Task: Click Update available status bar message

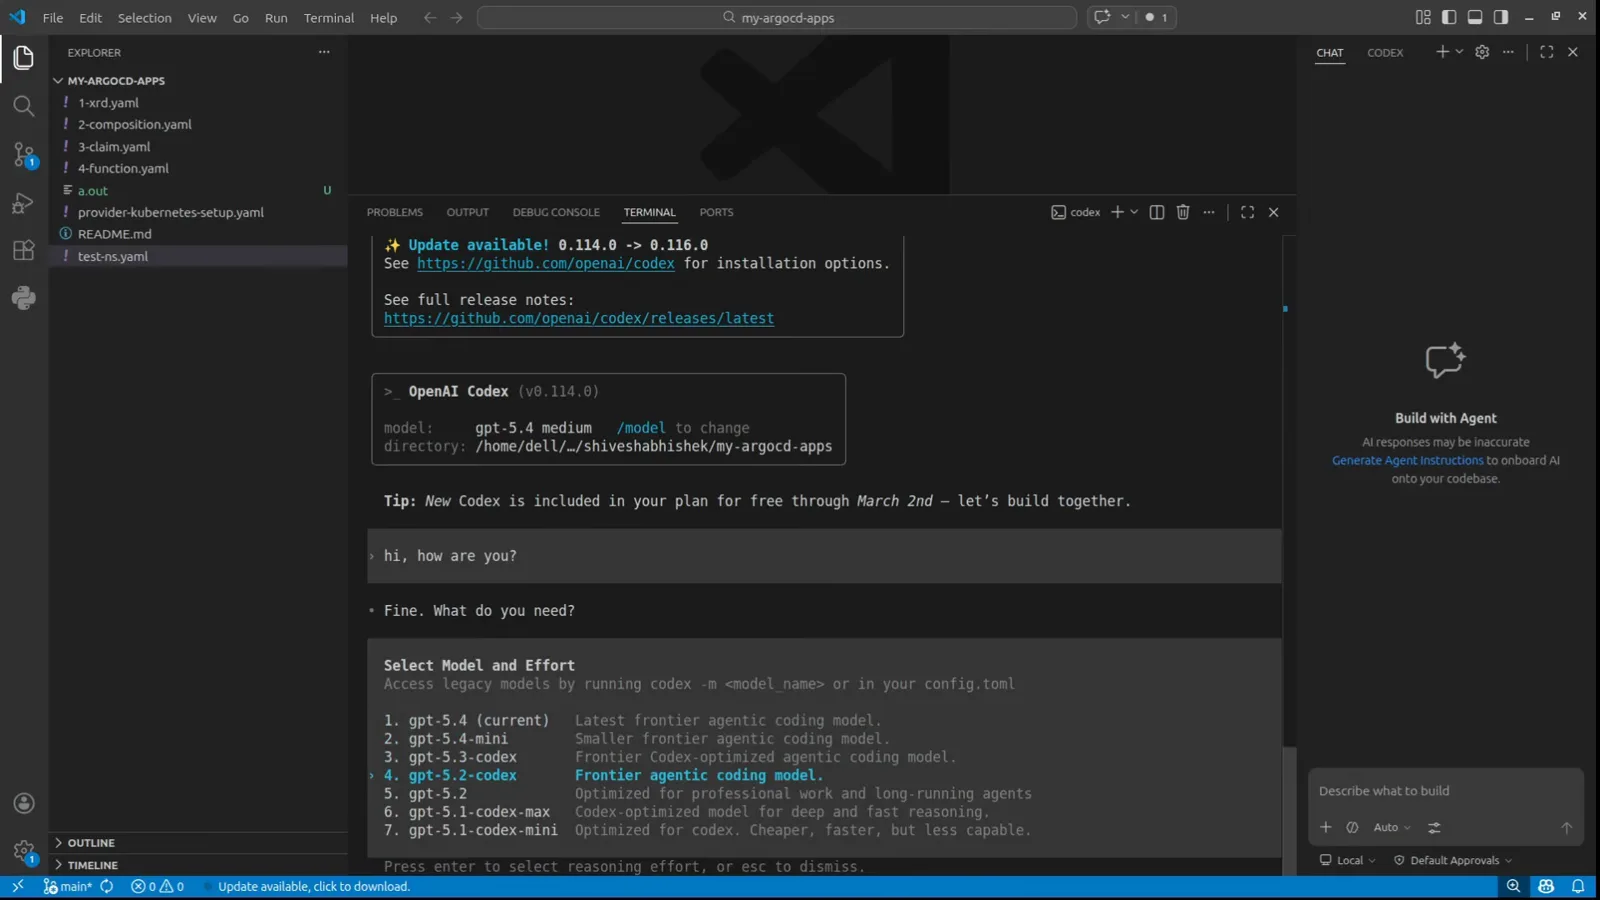Action: click(x=314, y=886)
